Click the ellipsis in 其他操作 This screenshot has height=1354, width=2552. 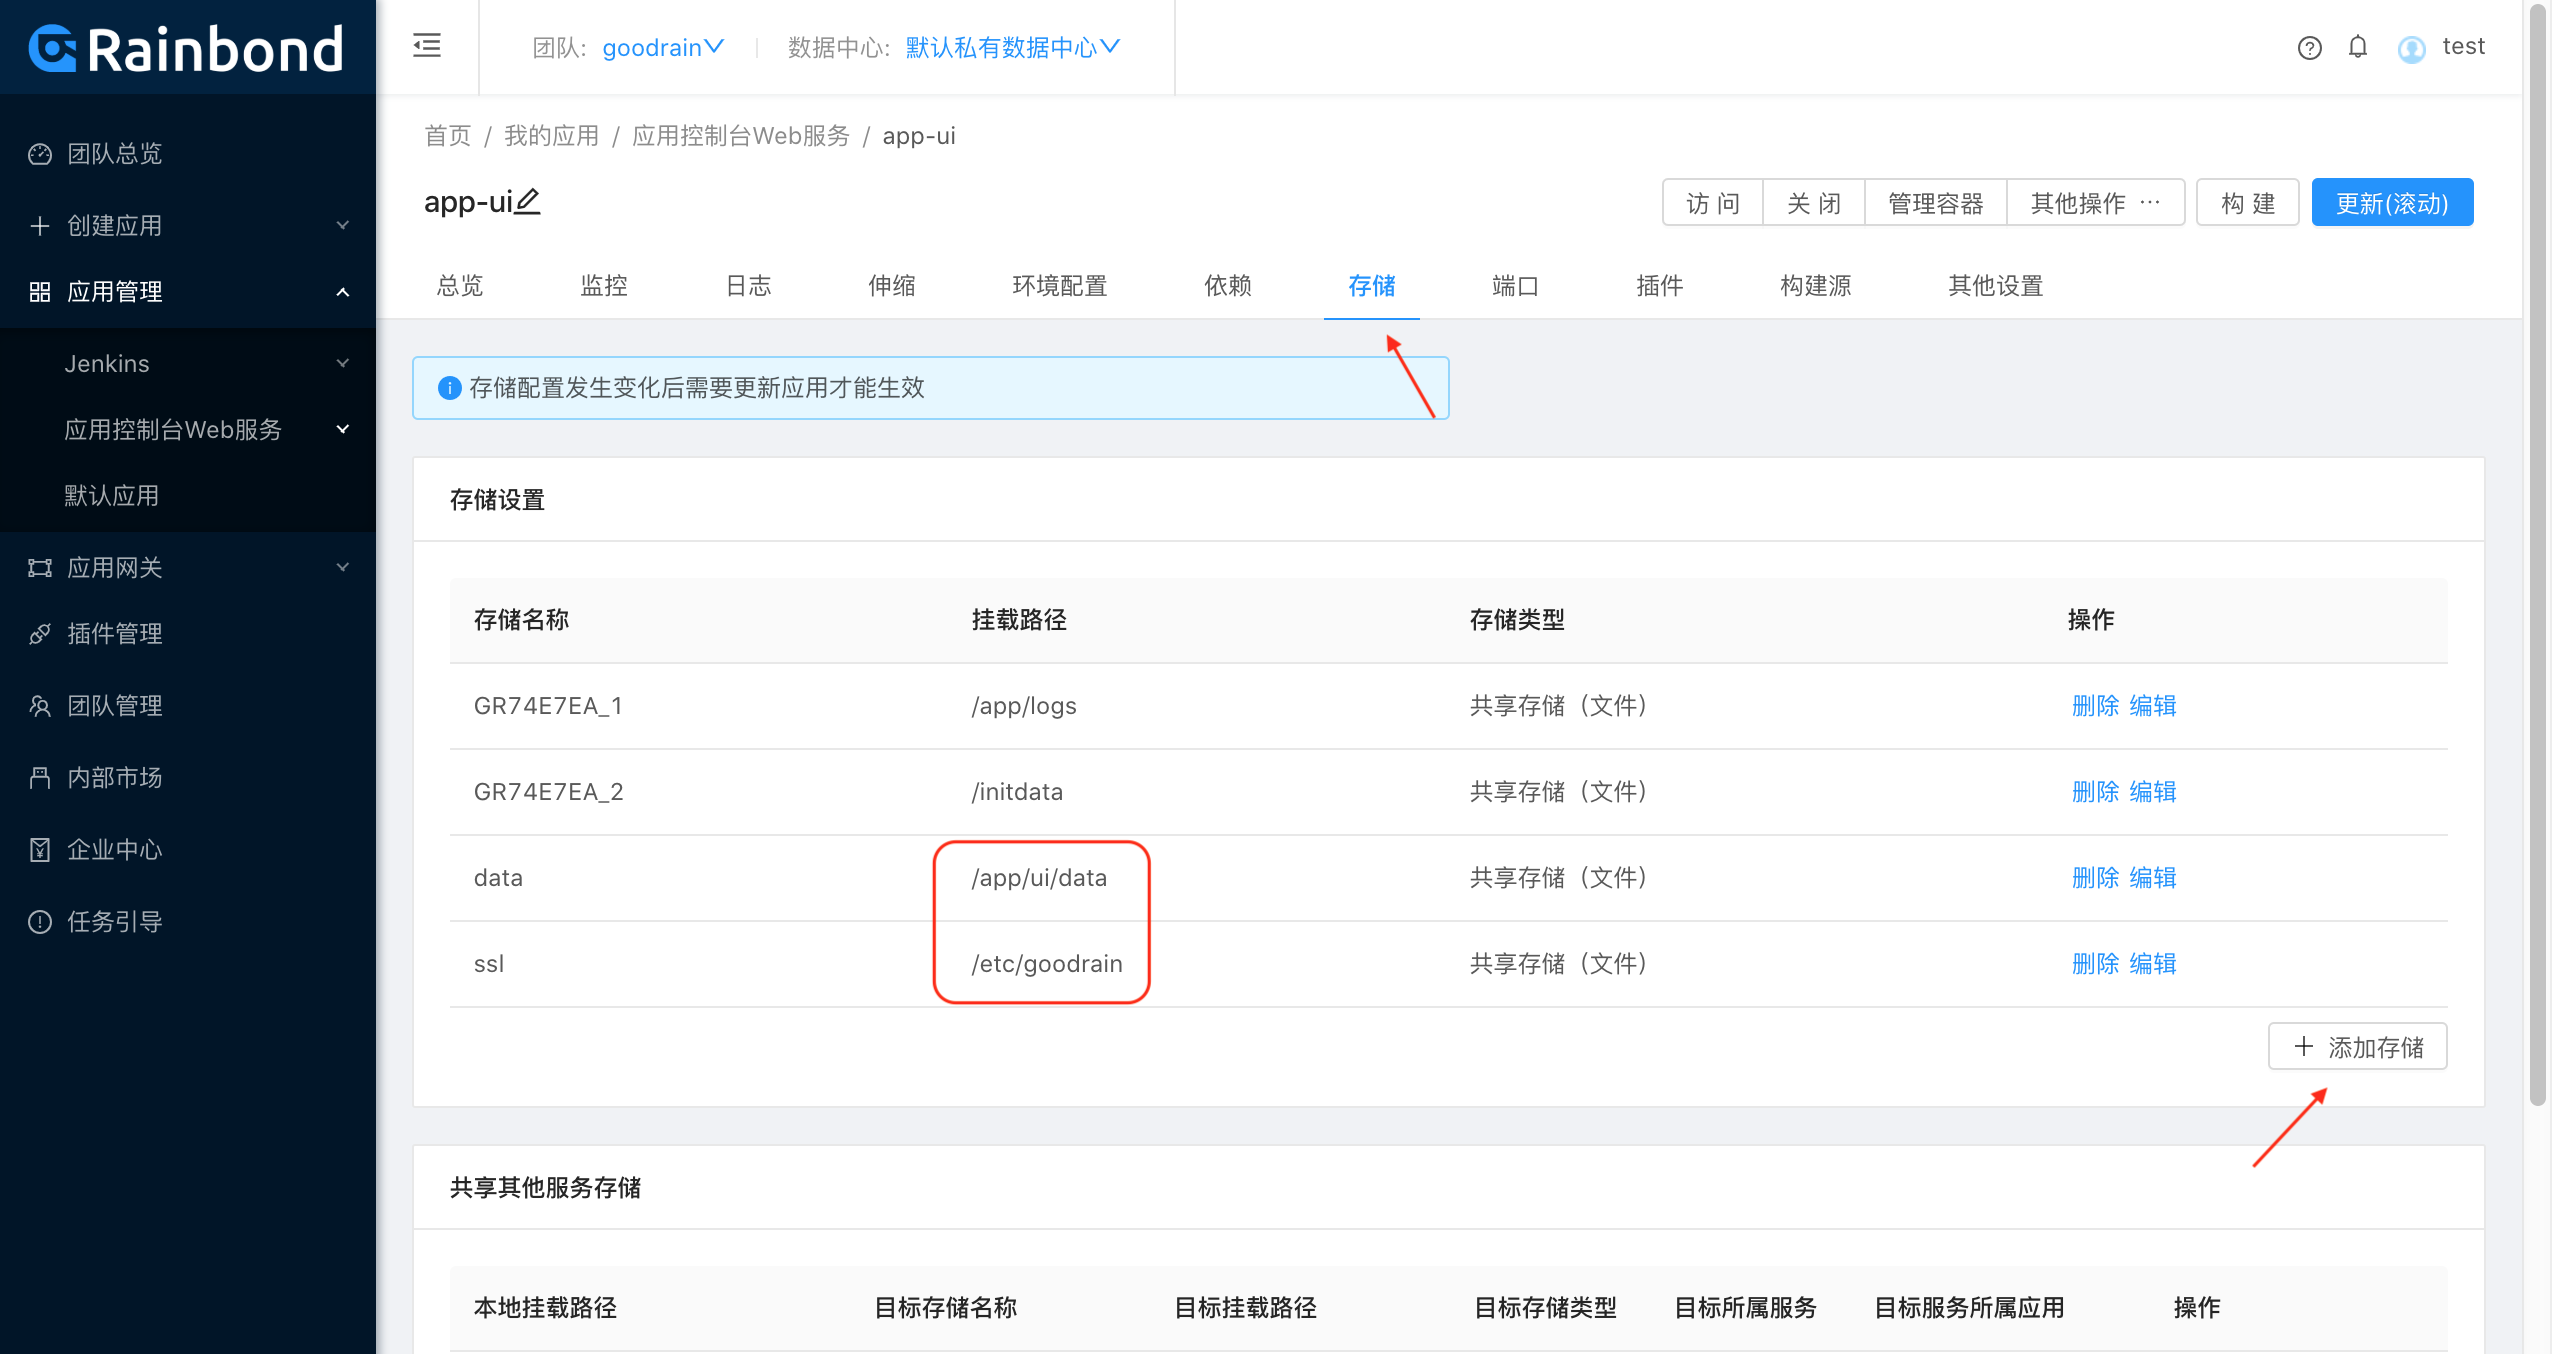[x=2150, y=203]
